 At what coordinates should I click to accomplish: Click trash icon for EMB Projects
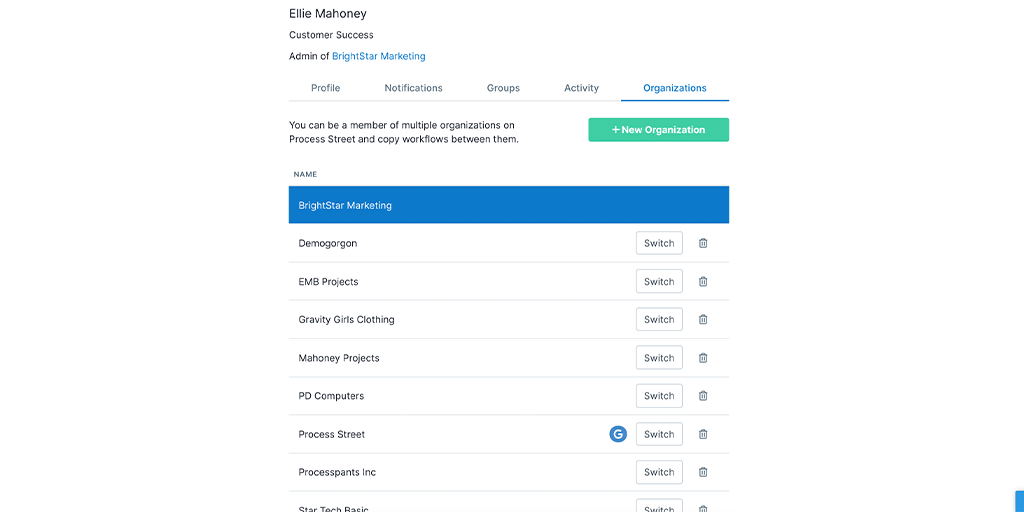(x=703, y=281)
